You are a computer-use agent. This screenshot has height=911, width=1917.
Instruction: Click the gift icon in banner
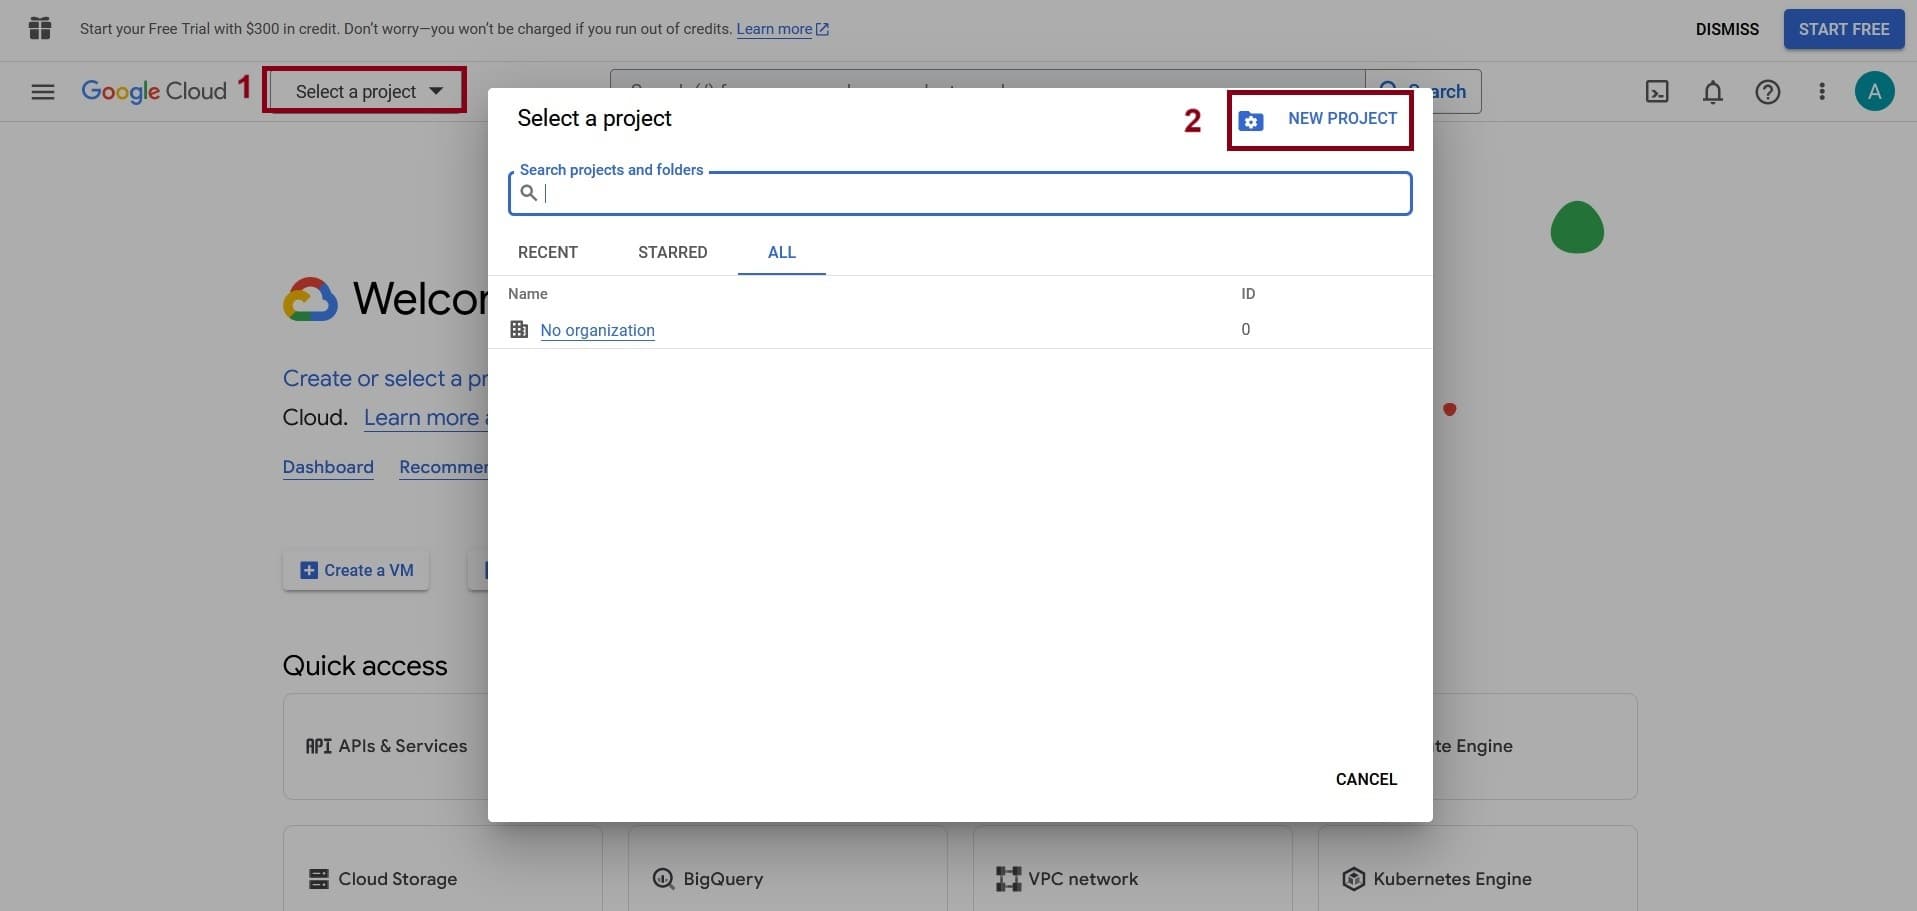click(40, 29)
